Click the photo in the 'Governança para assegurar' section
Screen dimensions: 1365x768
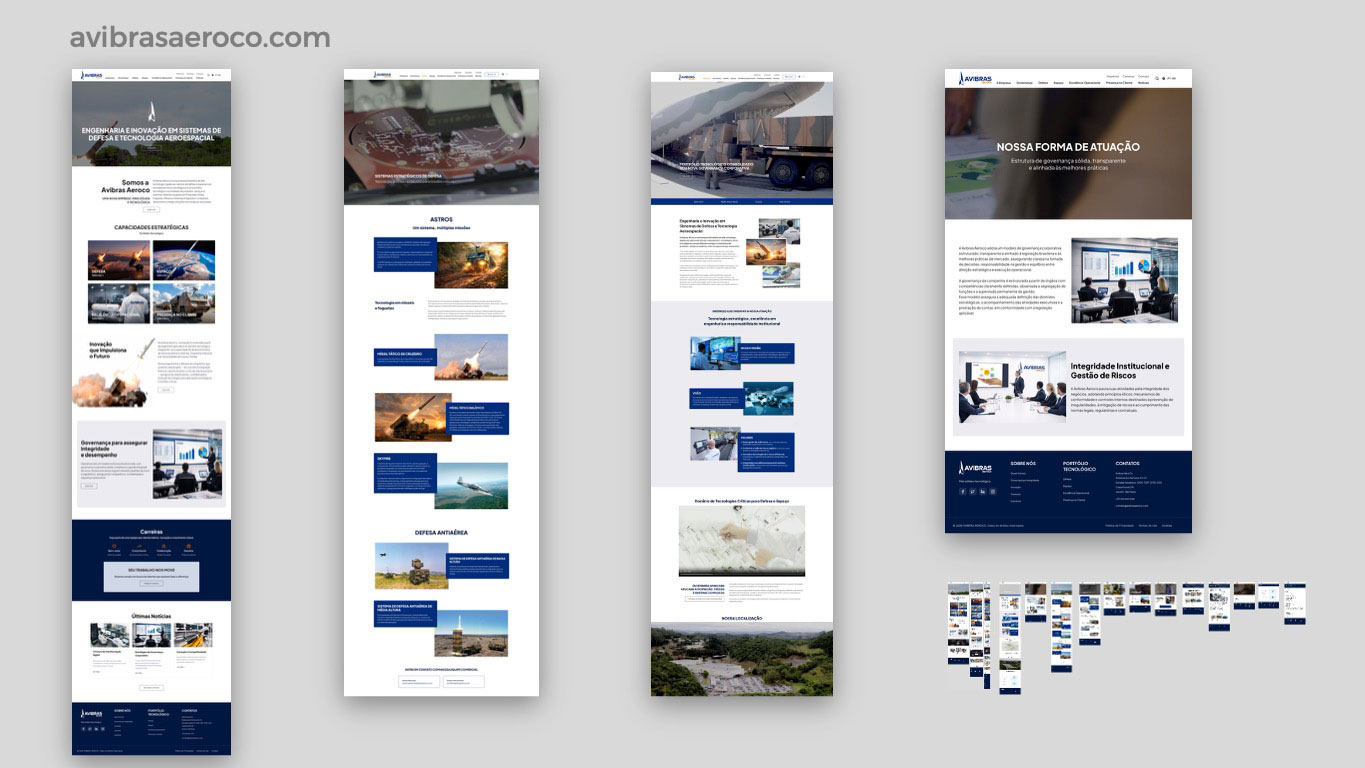pyautogui.click(x=187, y=464)
